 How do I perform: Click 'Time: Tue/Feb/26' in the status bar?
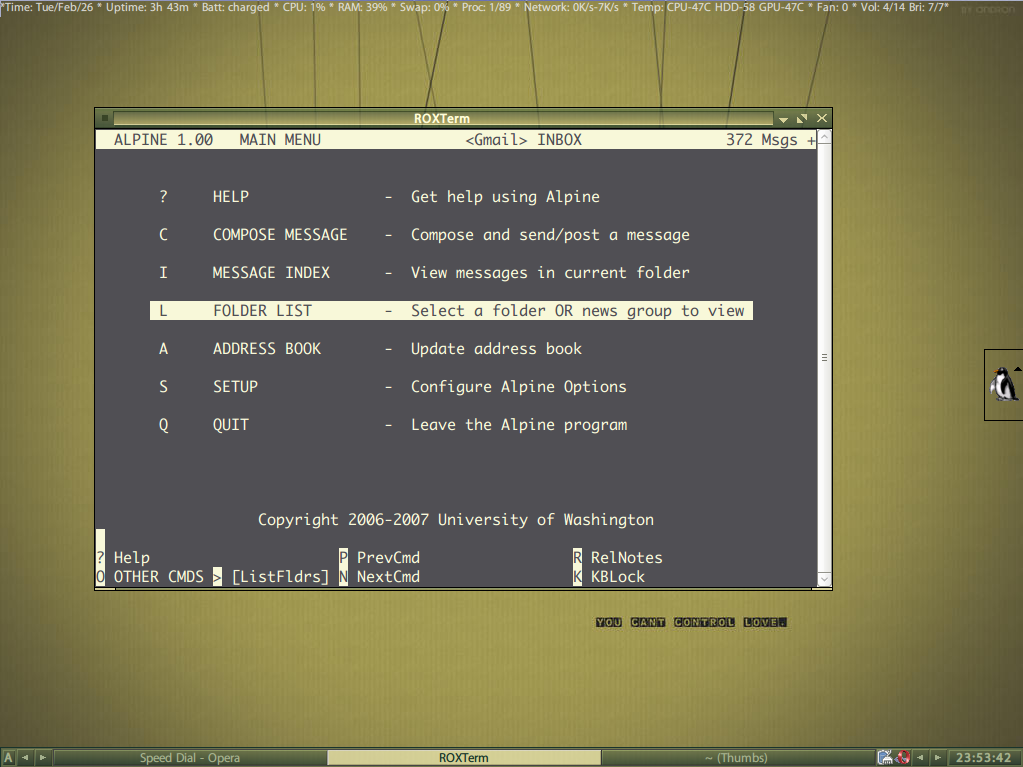tap(49, 7)
